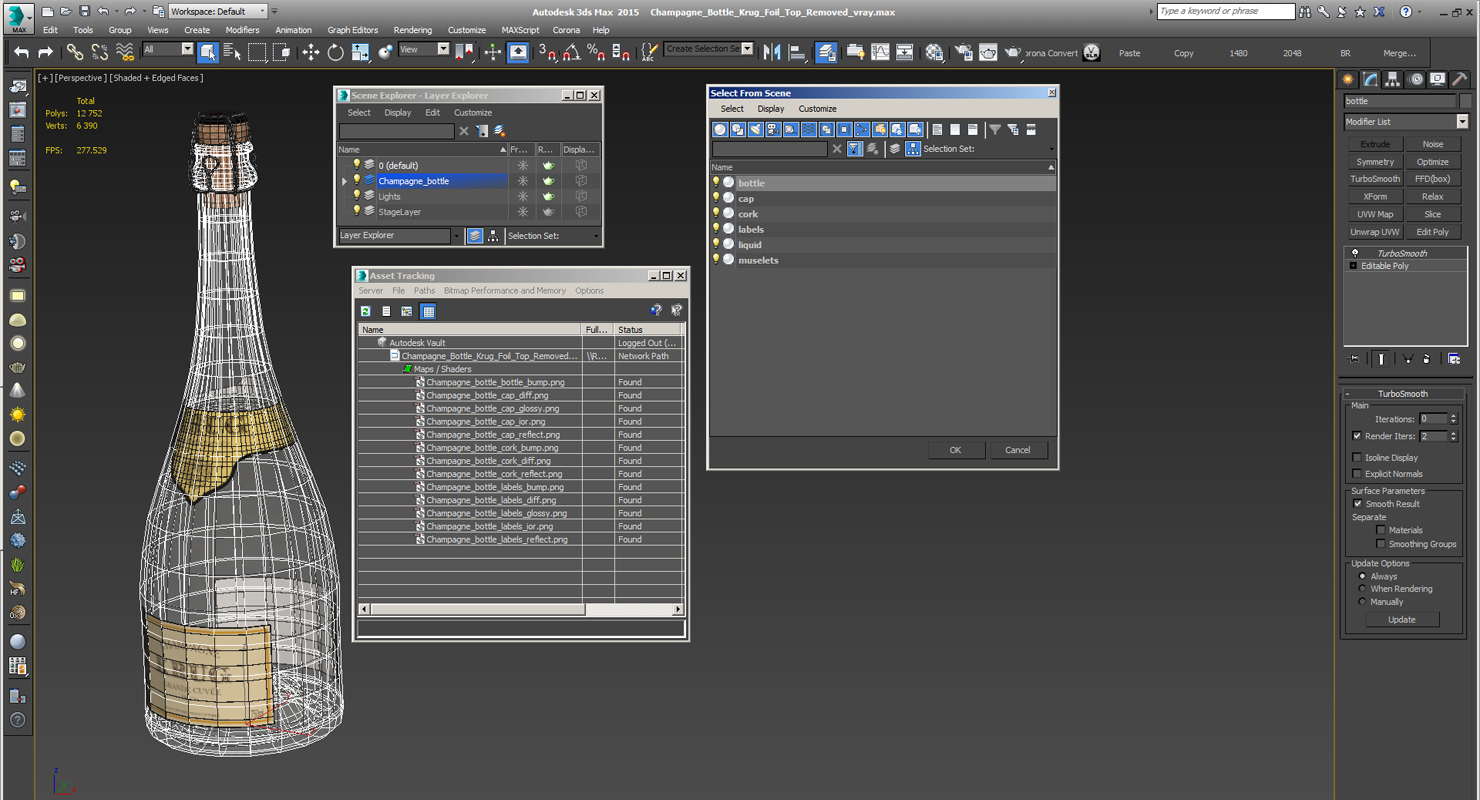This screenshot has width=1480, height=800.
Task: Click the Undo arrow in main toolbar
Action: 21,52
